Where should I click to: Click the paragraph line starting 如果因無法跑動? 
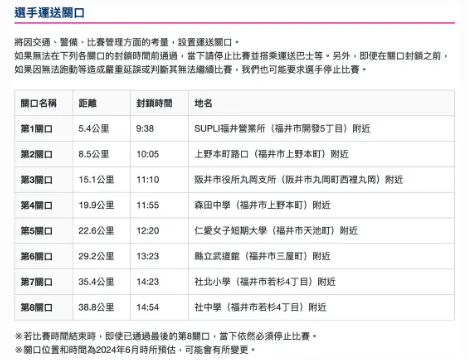[191, 70]
